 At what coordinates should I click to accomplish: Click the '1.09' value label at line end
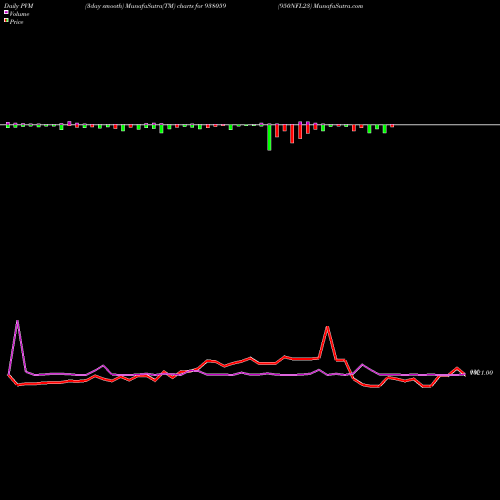click(x=486, y=373)
